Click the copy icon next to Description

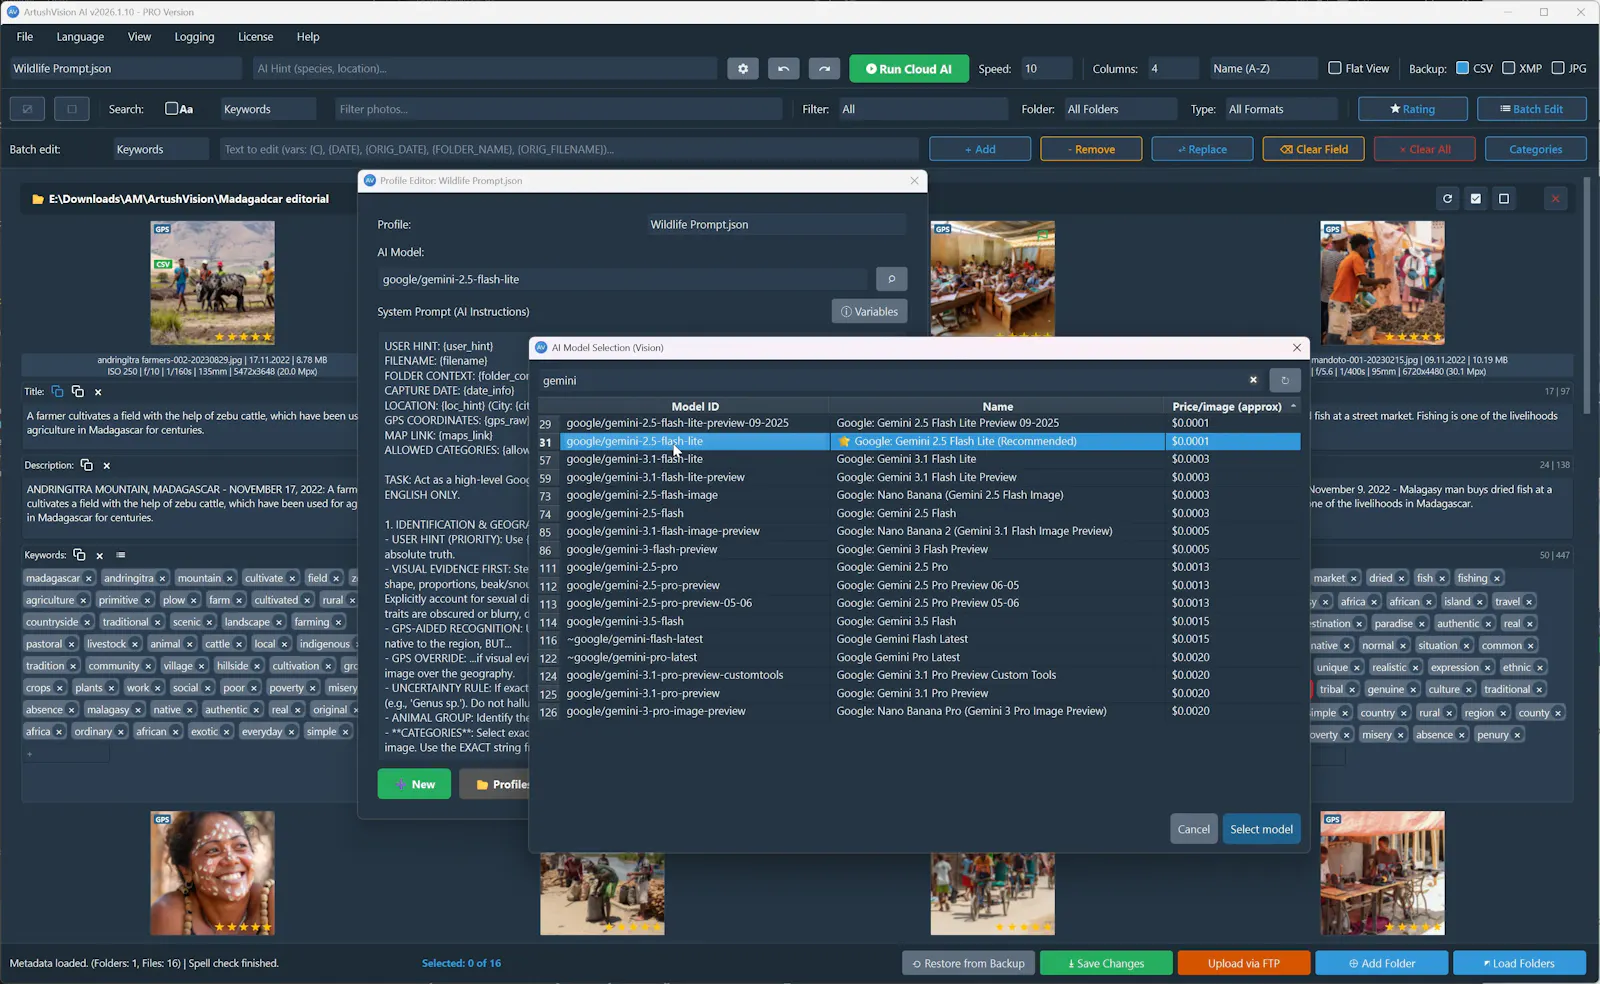click(86, 465)
